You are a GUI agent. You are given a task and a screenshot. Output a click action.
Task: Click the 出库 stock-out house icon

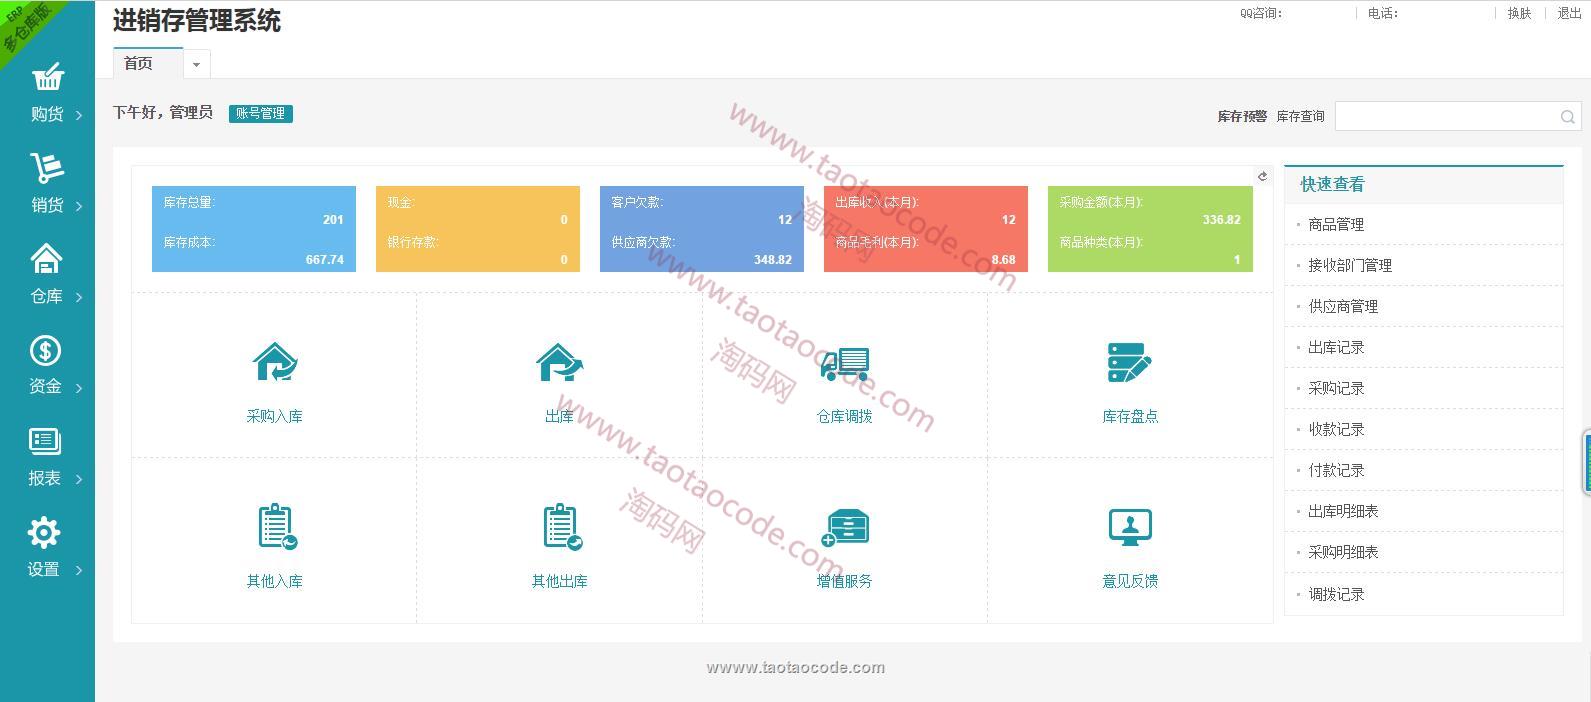pos(559,363)
